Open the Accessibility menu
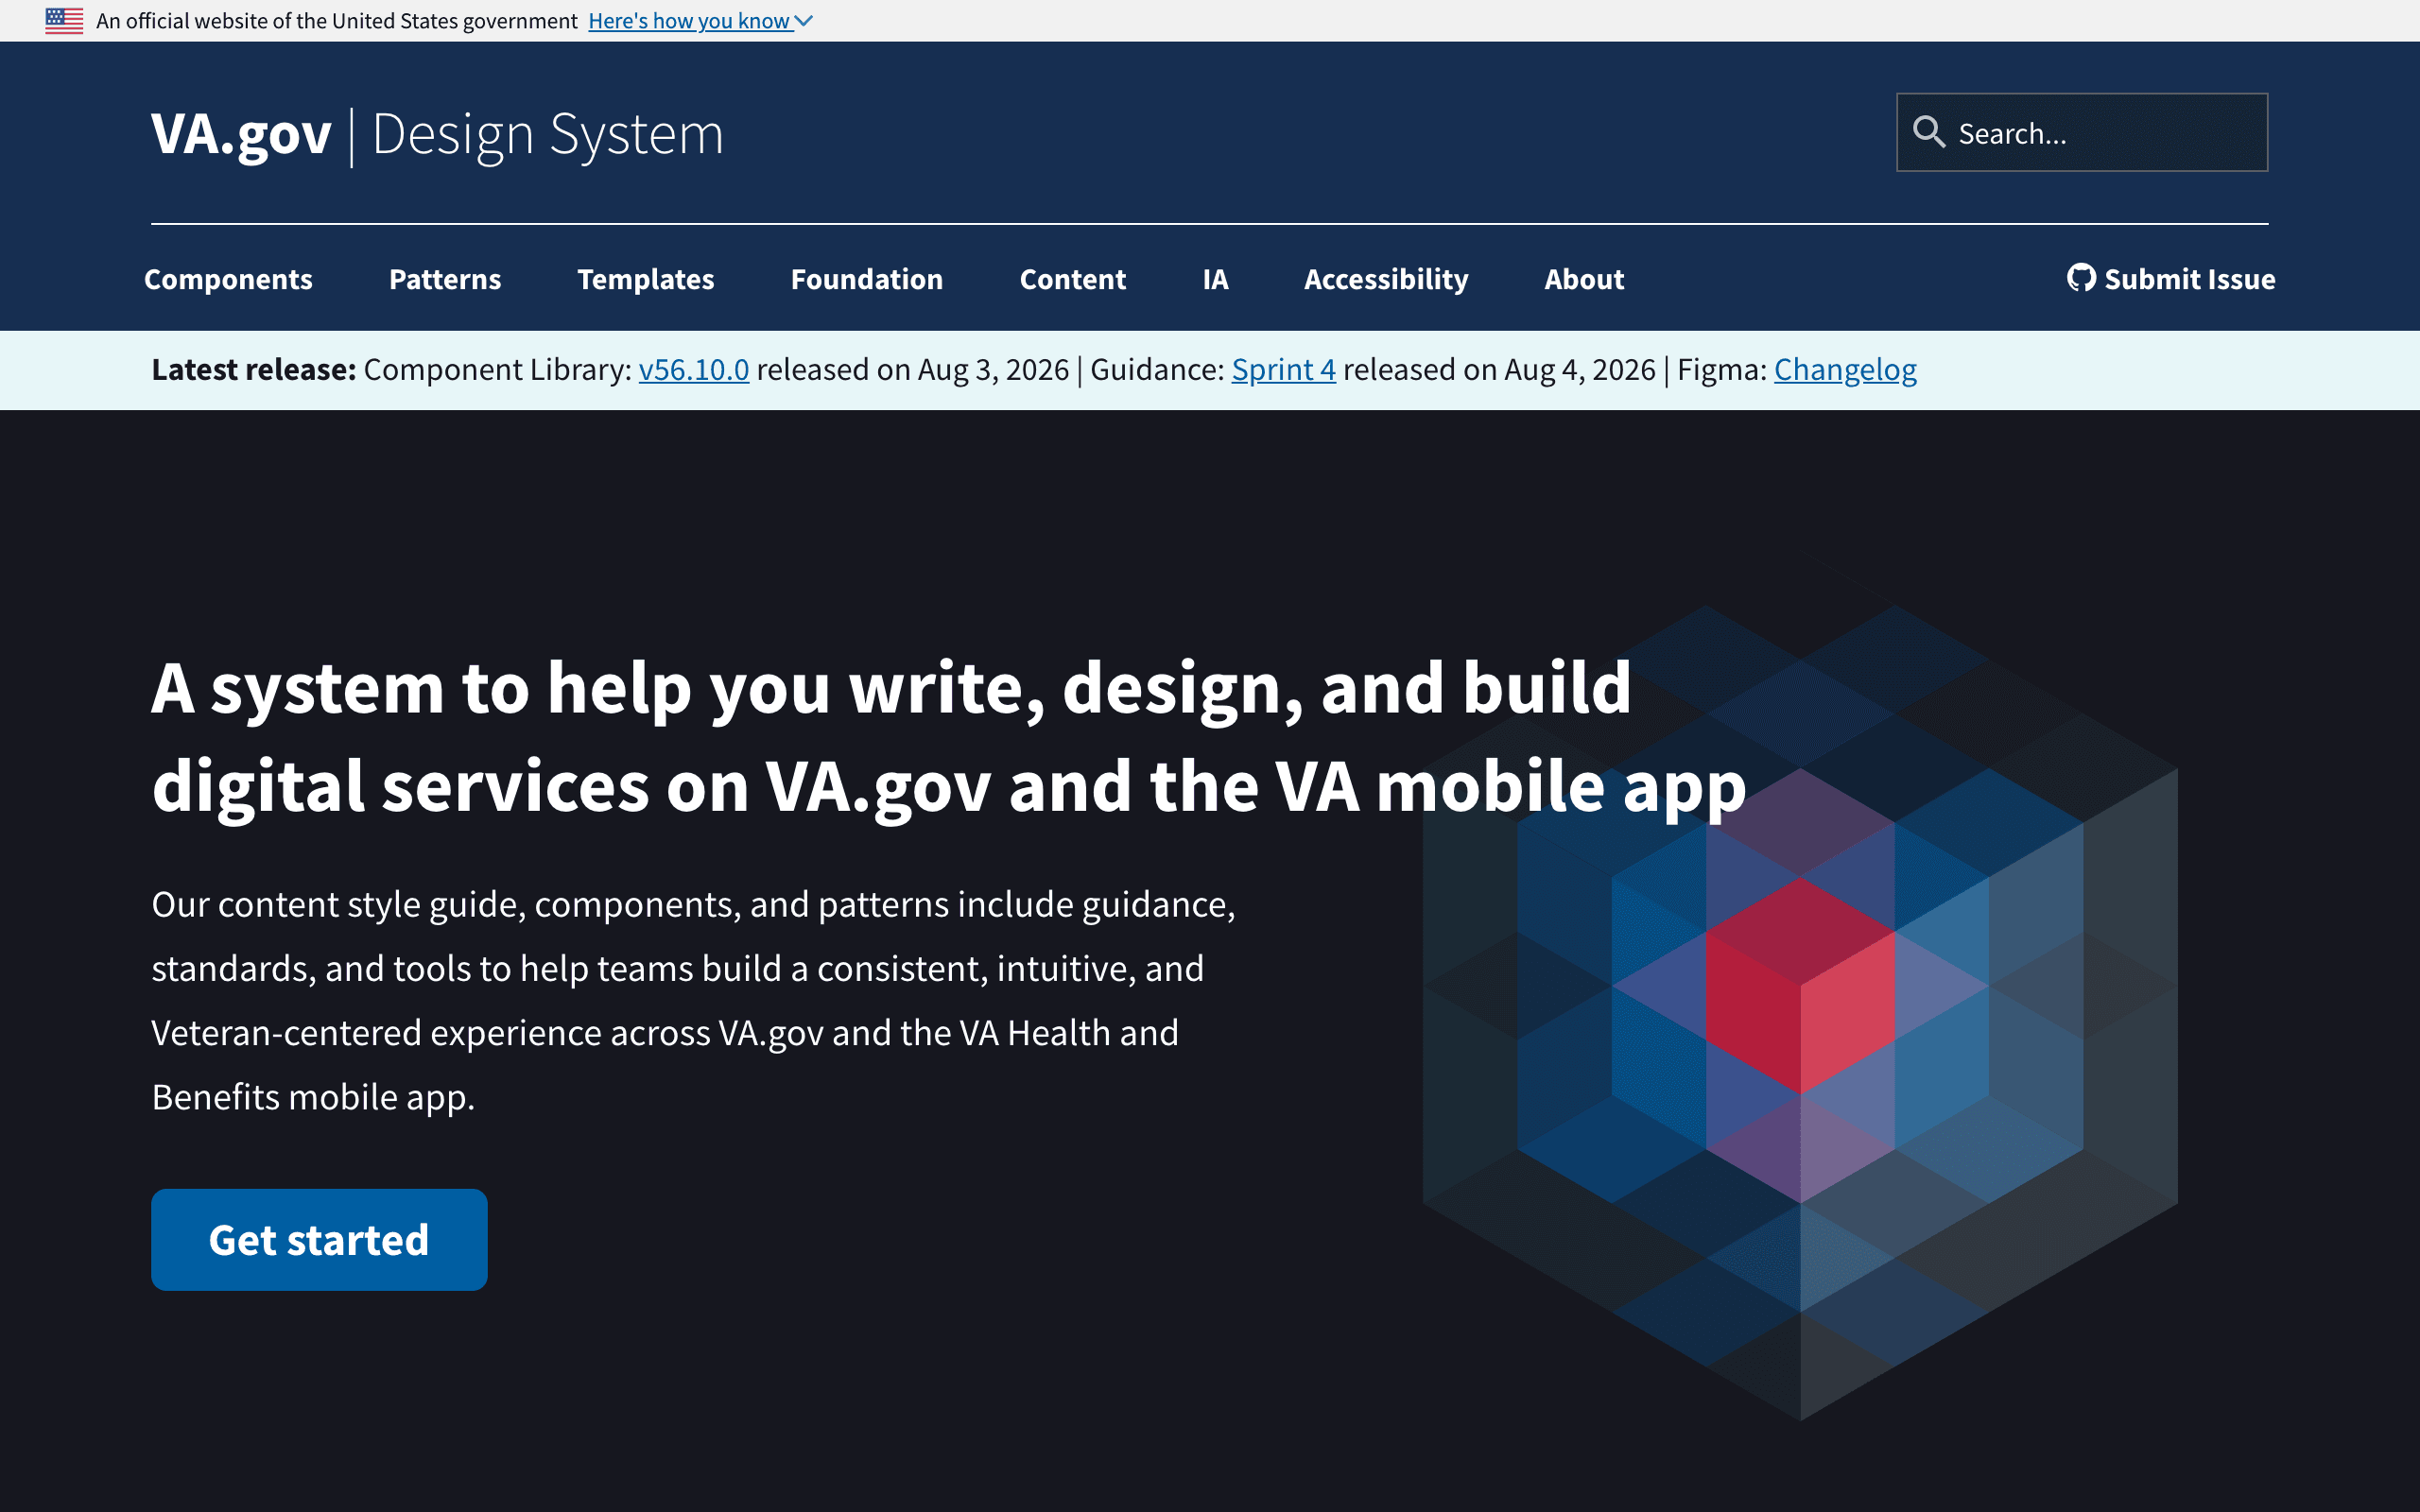 point(1386,279)
